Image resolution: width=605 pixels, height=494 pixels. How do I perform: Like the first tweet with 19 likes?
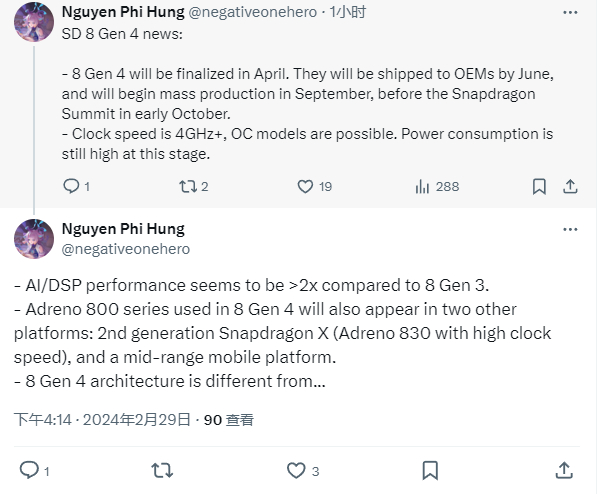tap(306, 186)
